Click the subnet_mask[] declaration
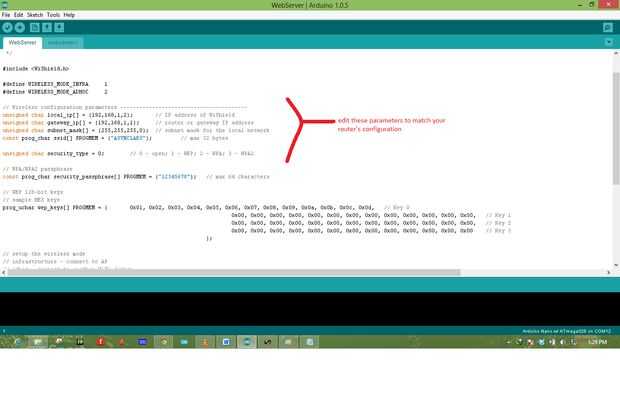 (76, 131)
